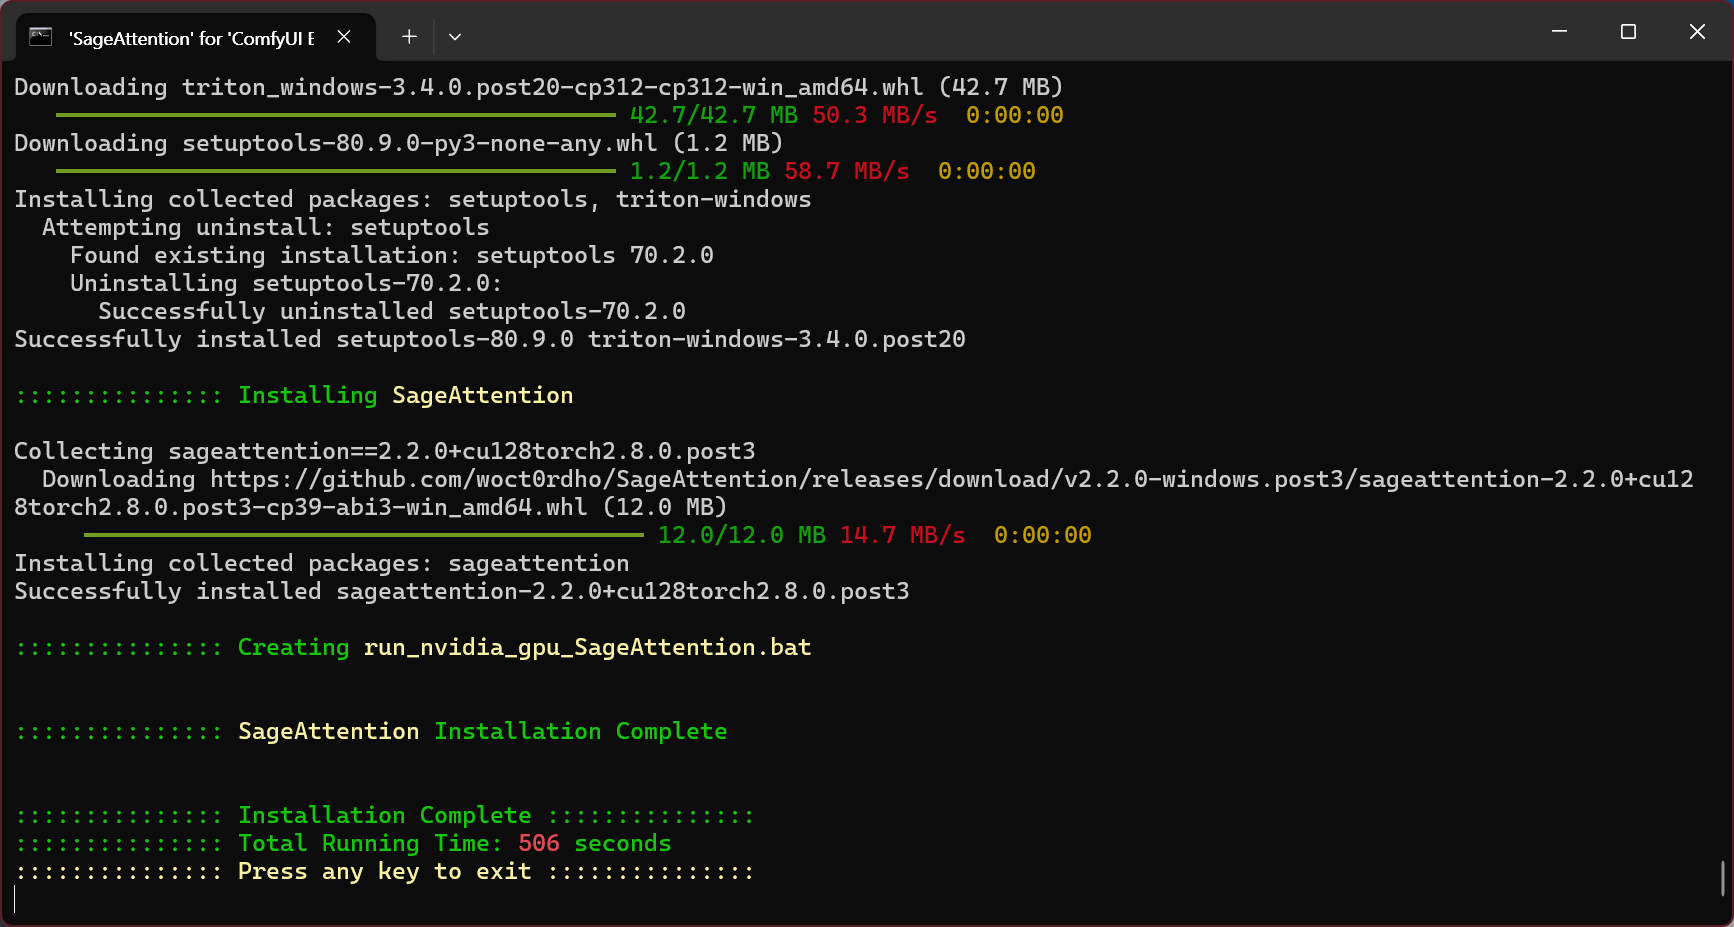This screenshot has width=1734, height=927.
Task: Click the terminal icon on the SageAttention tab
Action: [x=40, y=37]
